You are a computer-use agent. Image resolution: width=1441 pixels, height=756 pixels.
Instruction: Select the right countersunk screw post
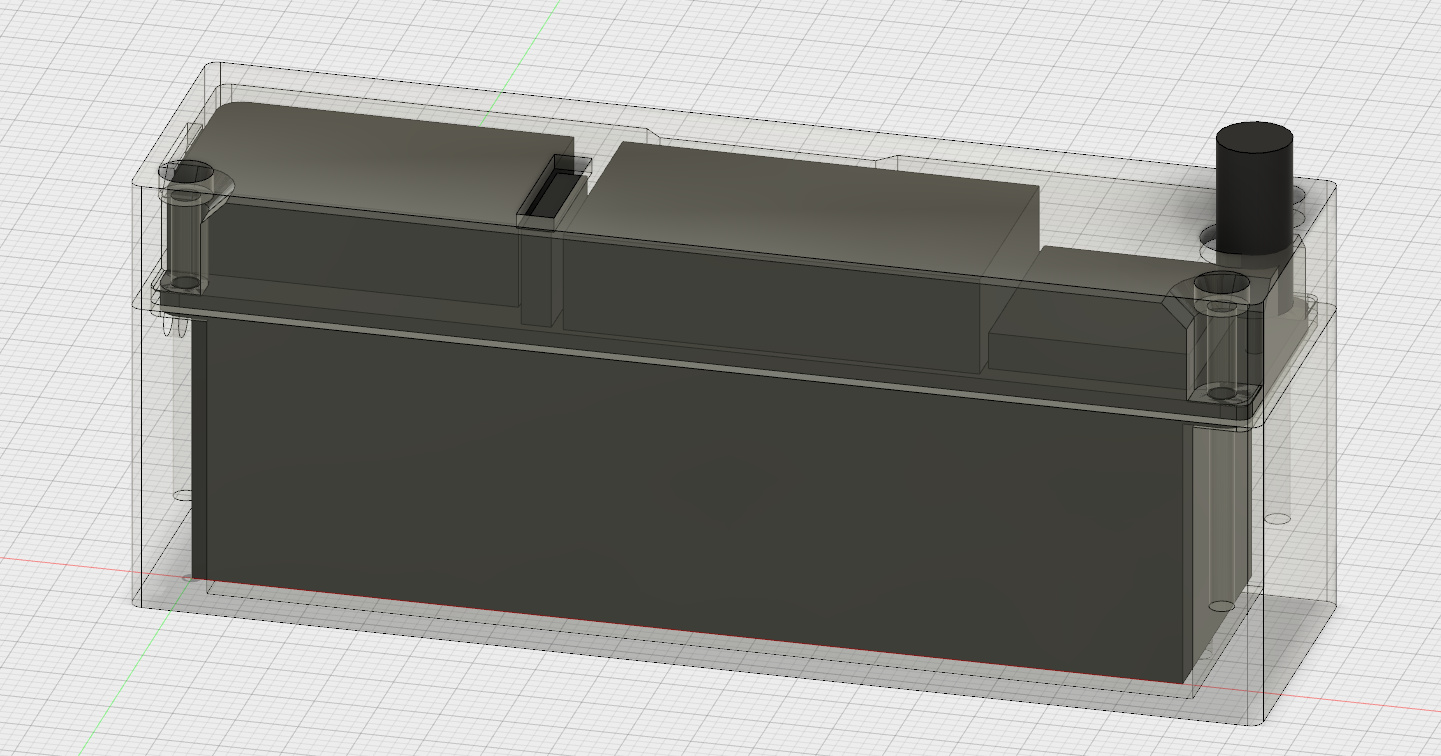coord(1223,336)
